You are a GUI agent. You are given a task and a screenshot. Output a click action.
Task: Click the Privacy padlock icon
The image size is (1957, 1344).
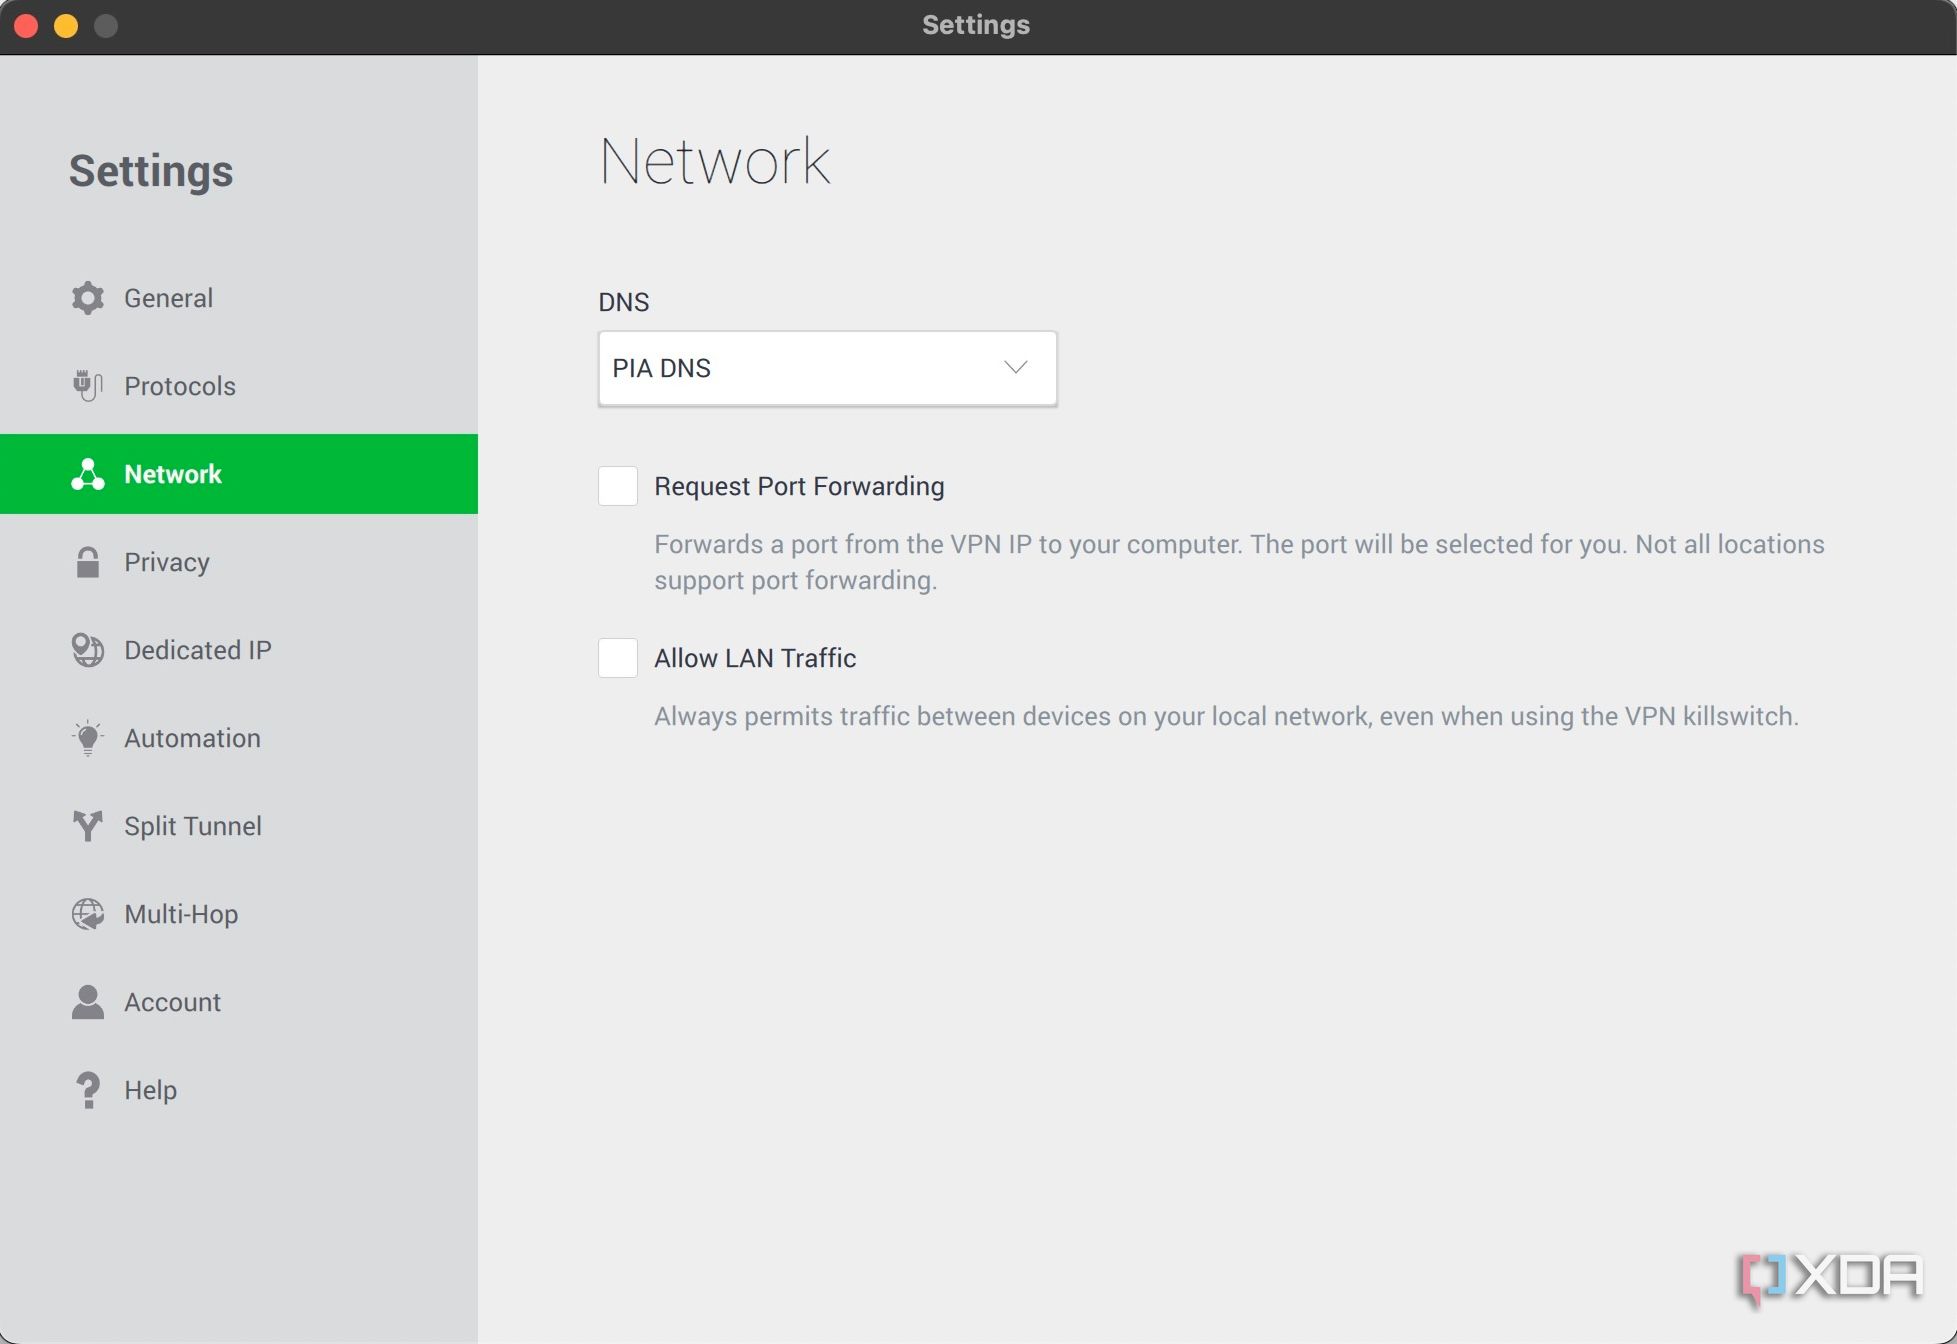88,562
